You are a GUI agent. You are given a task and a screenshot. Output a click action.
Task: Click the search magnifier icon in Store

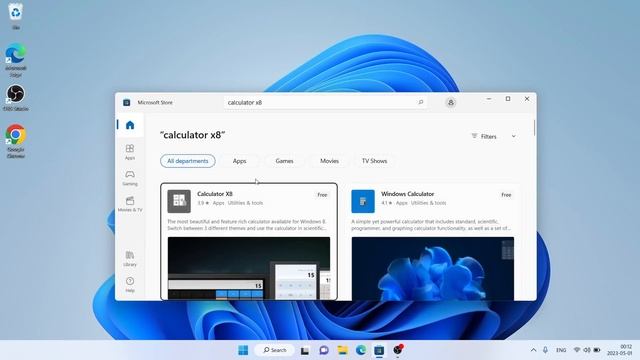pos(420,102)
